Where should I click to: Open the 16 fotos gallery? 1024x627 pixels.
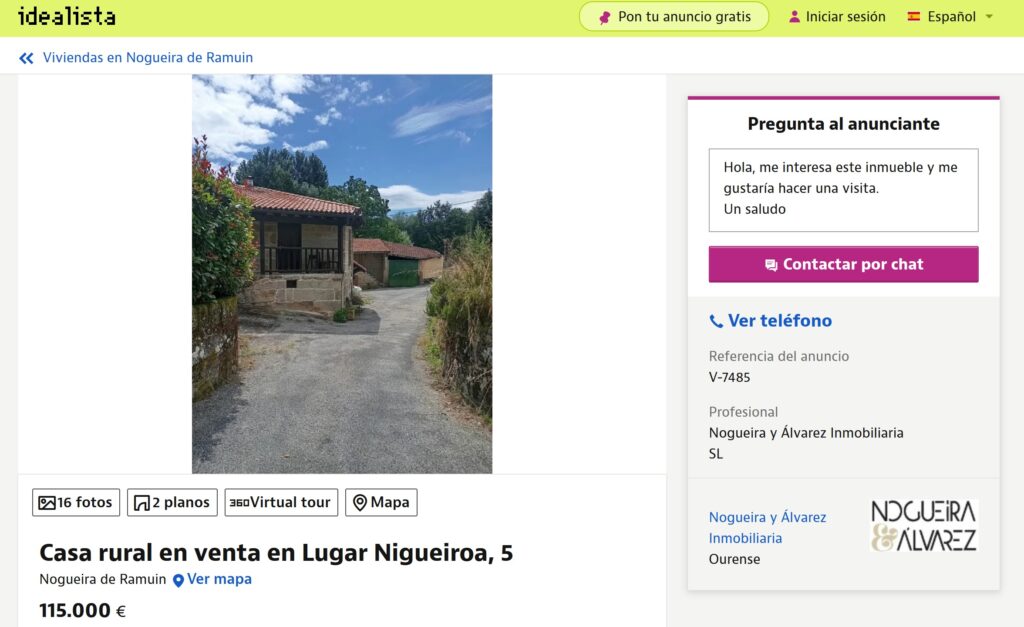point(76,502)
